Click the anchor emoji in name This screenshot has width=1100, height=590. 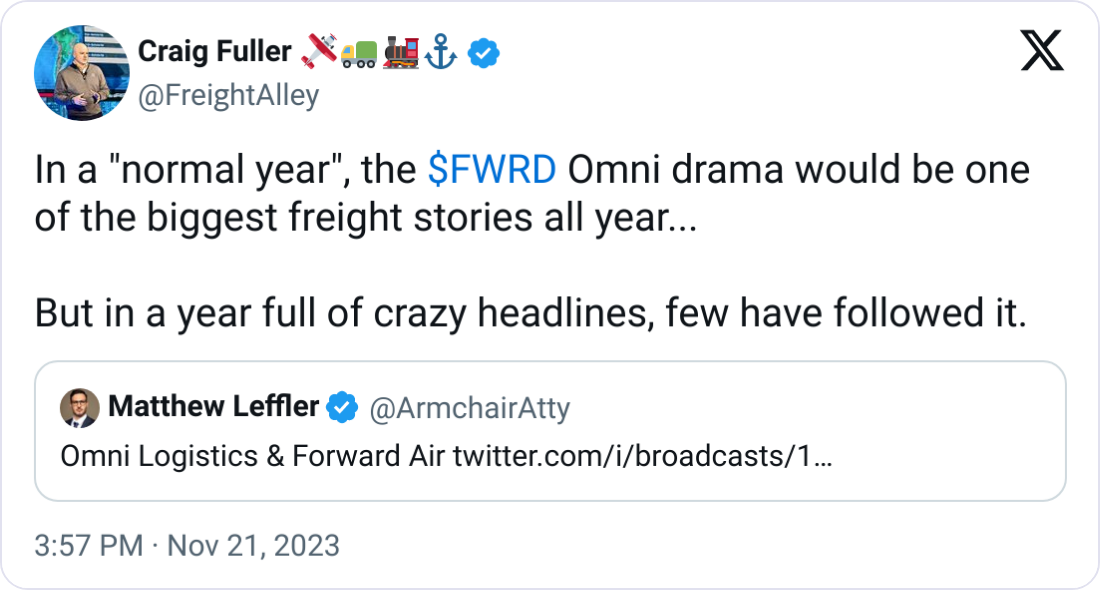[441, 53]
